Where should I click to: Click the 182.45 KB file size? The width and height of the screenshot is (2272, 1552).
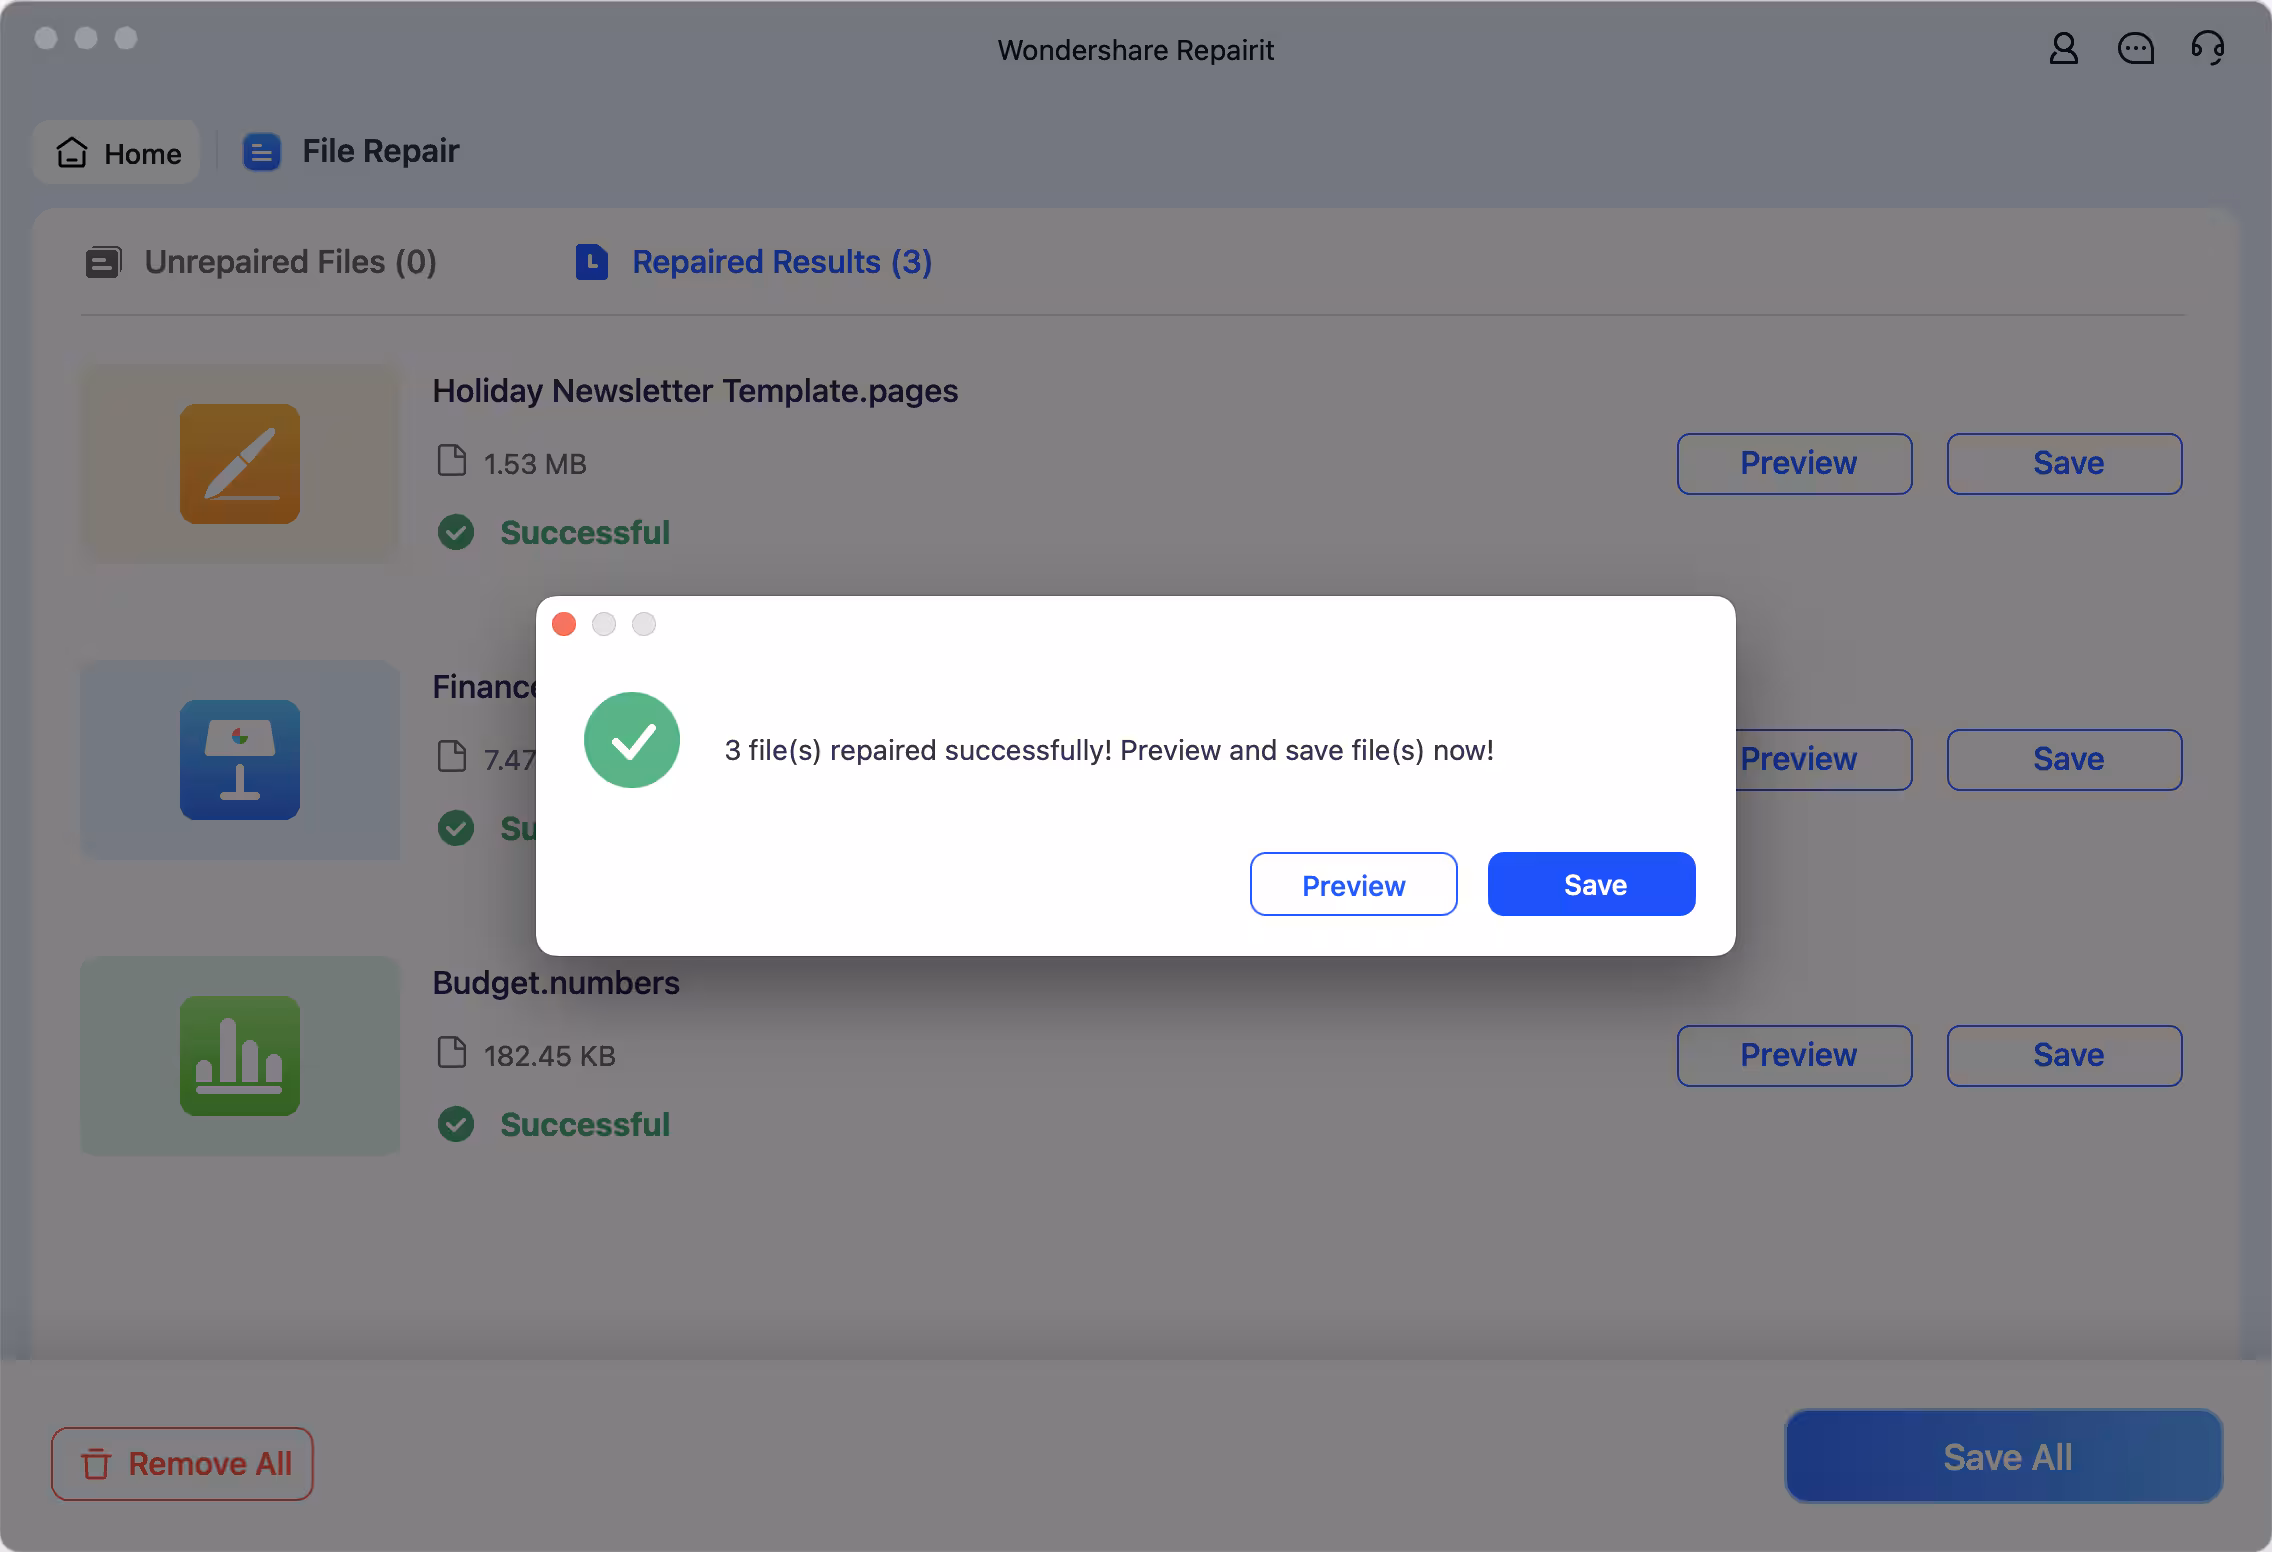click(550, 1056)
